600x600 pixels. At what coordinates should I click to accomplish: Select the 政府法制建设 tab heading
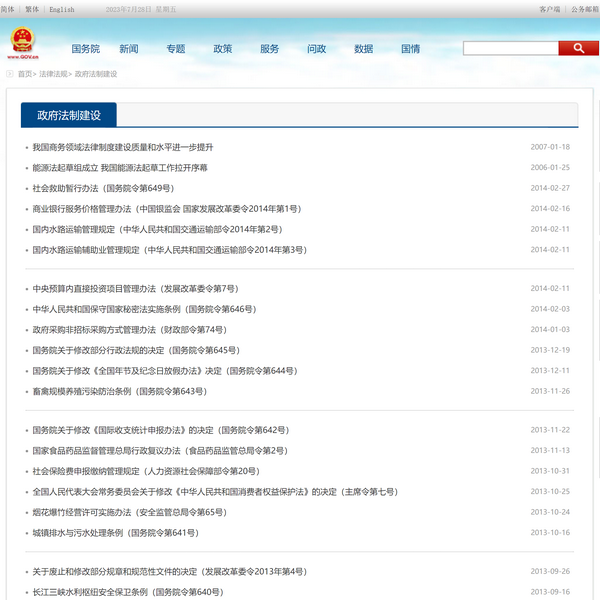69,115
